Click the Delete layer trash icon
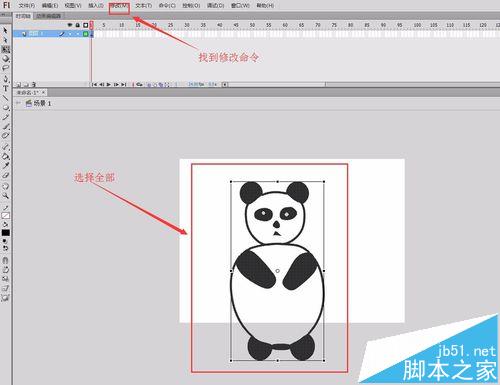Screen dimensions: 500x385 coord(34,85)
